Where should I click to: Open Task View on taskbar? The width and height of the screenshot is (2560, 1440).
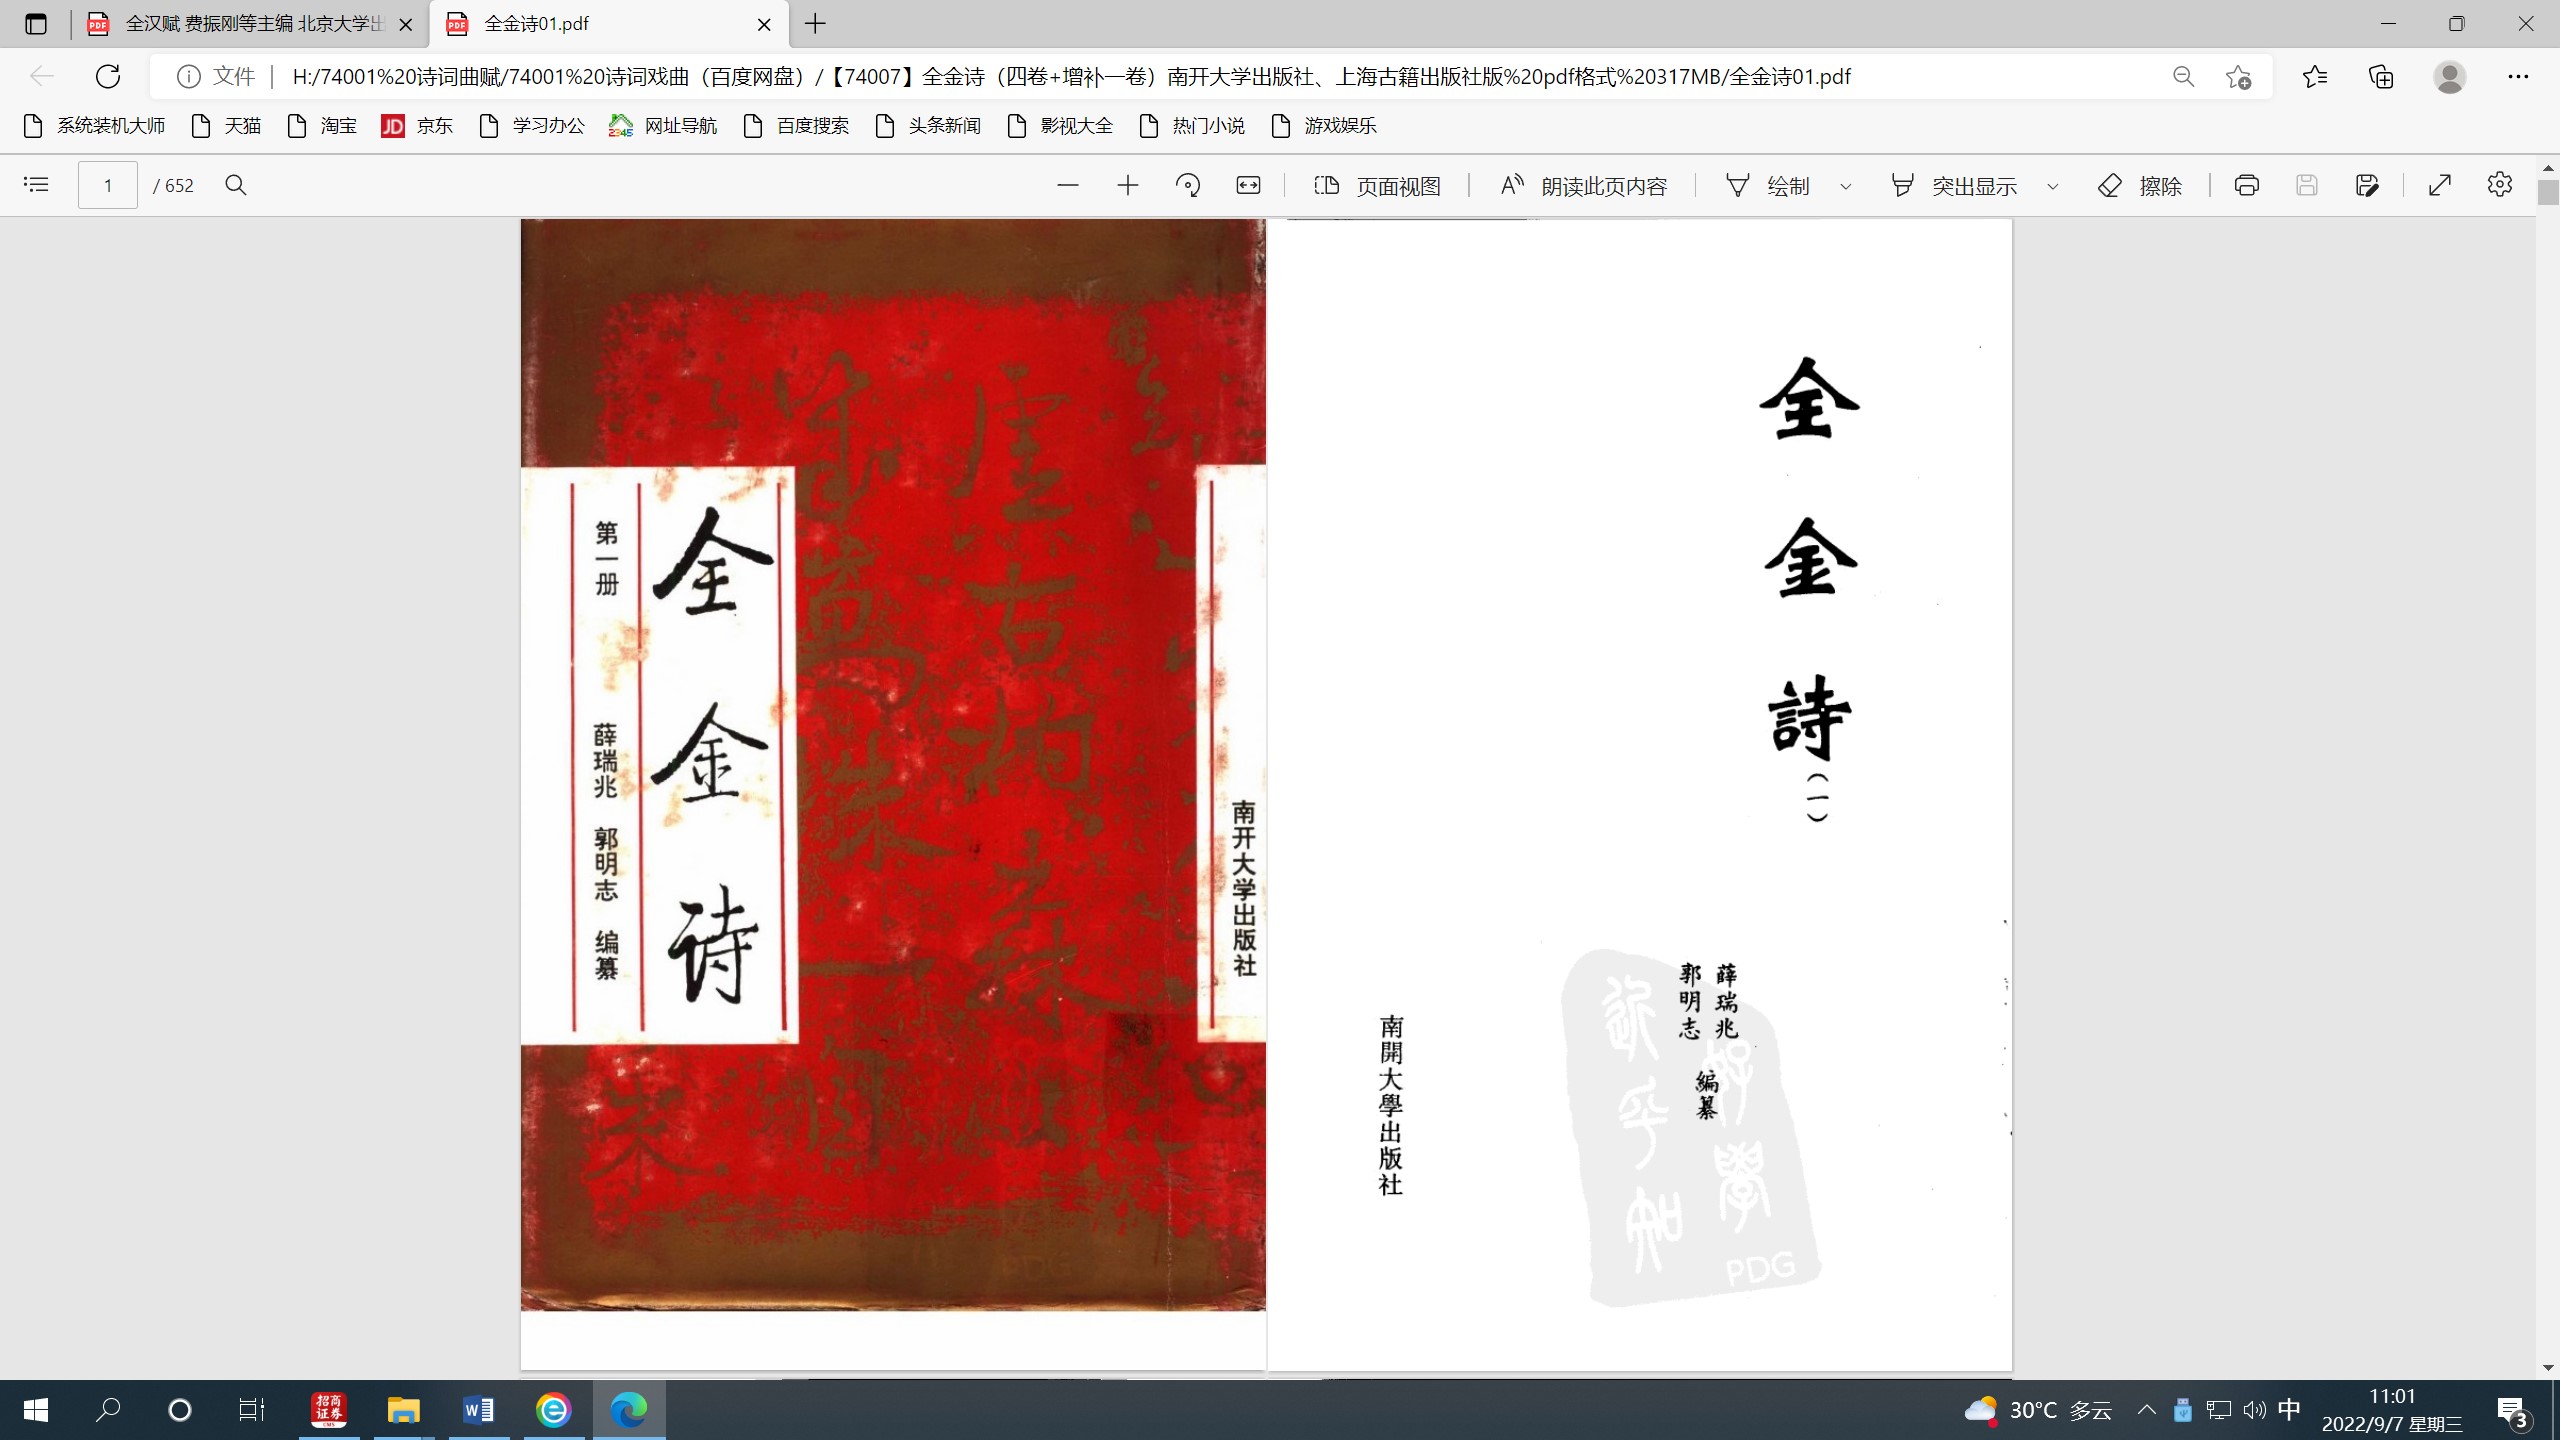[251, 1410]
